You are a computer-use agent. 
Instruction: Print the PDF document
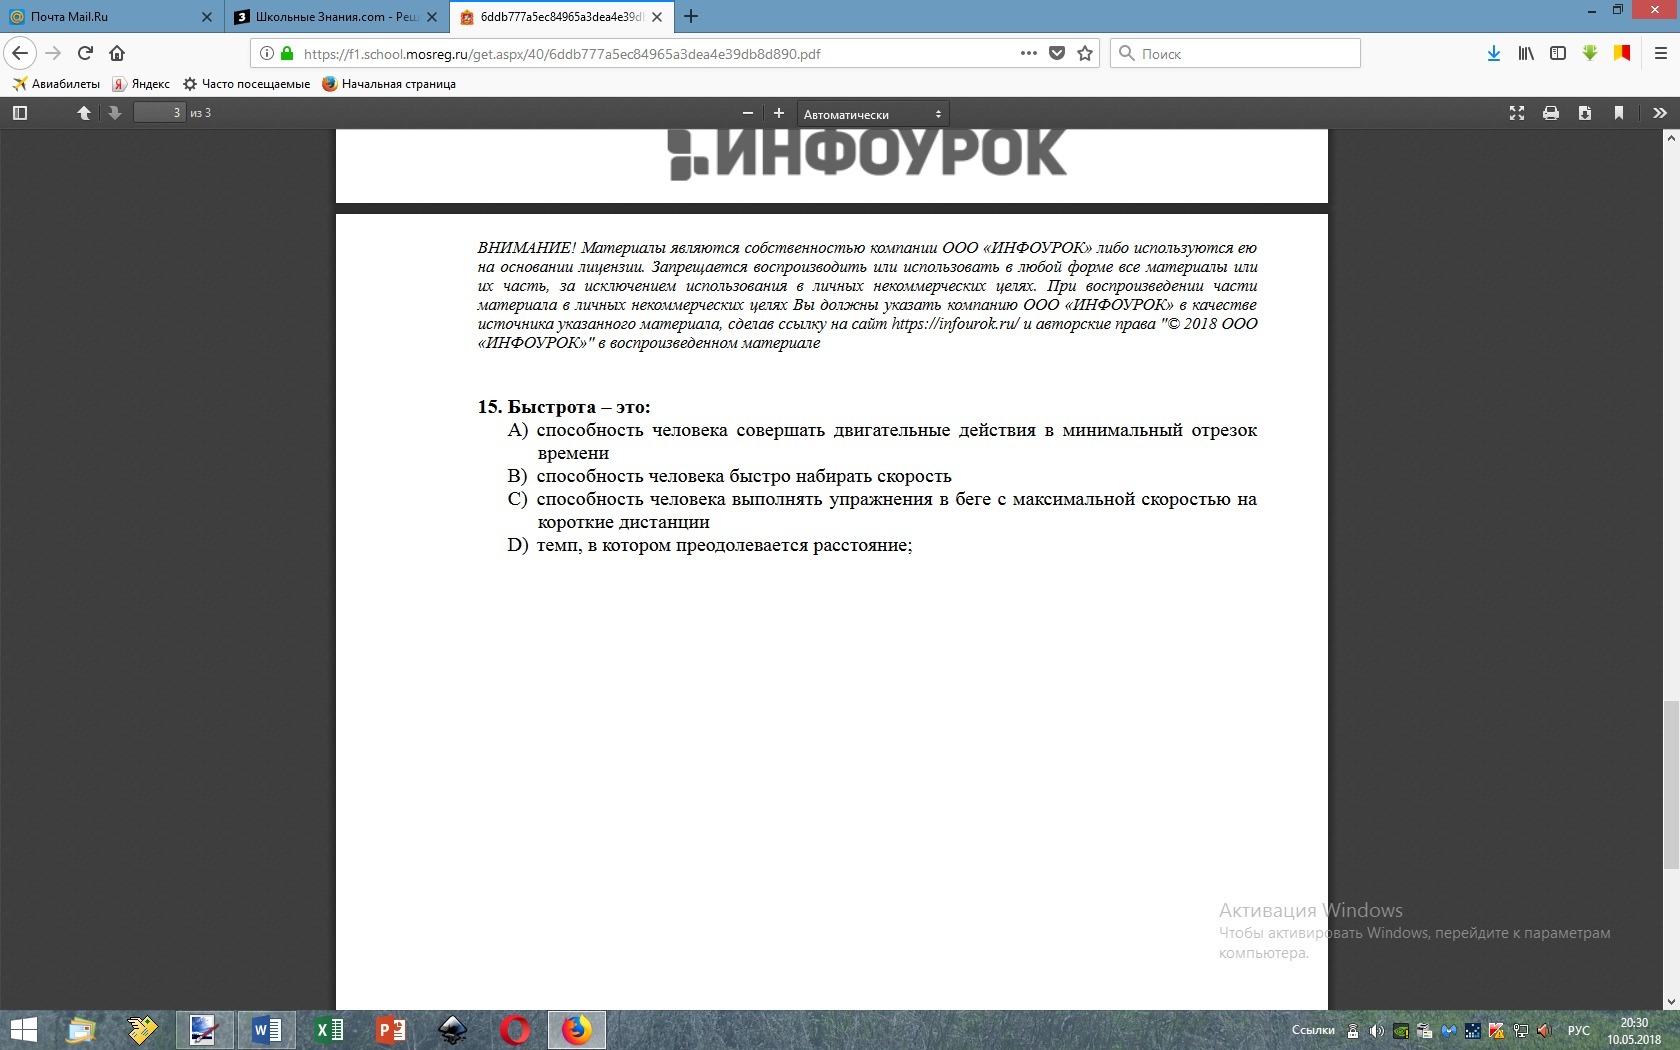click(x=1551, y=113)
